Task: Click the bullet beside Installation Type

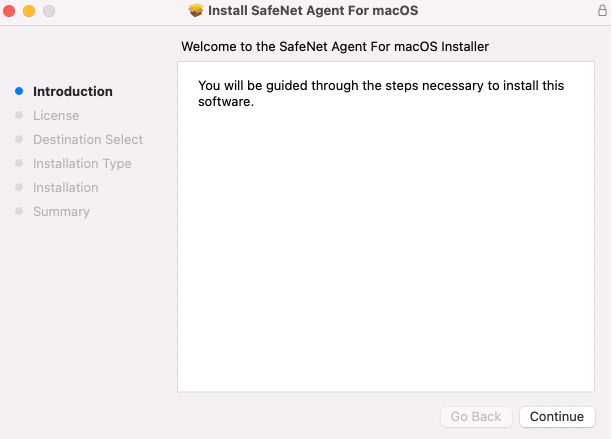Action: (x=19, y=163)
